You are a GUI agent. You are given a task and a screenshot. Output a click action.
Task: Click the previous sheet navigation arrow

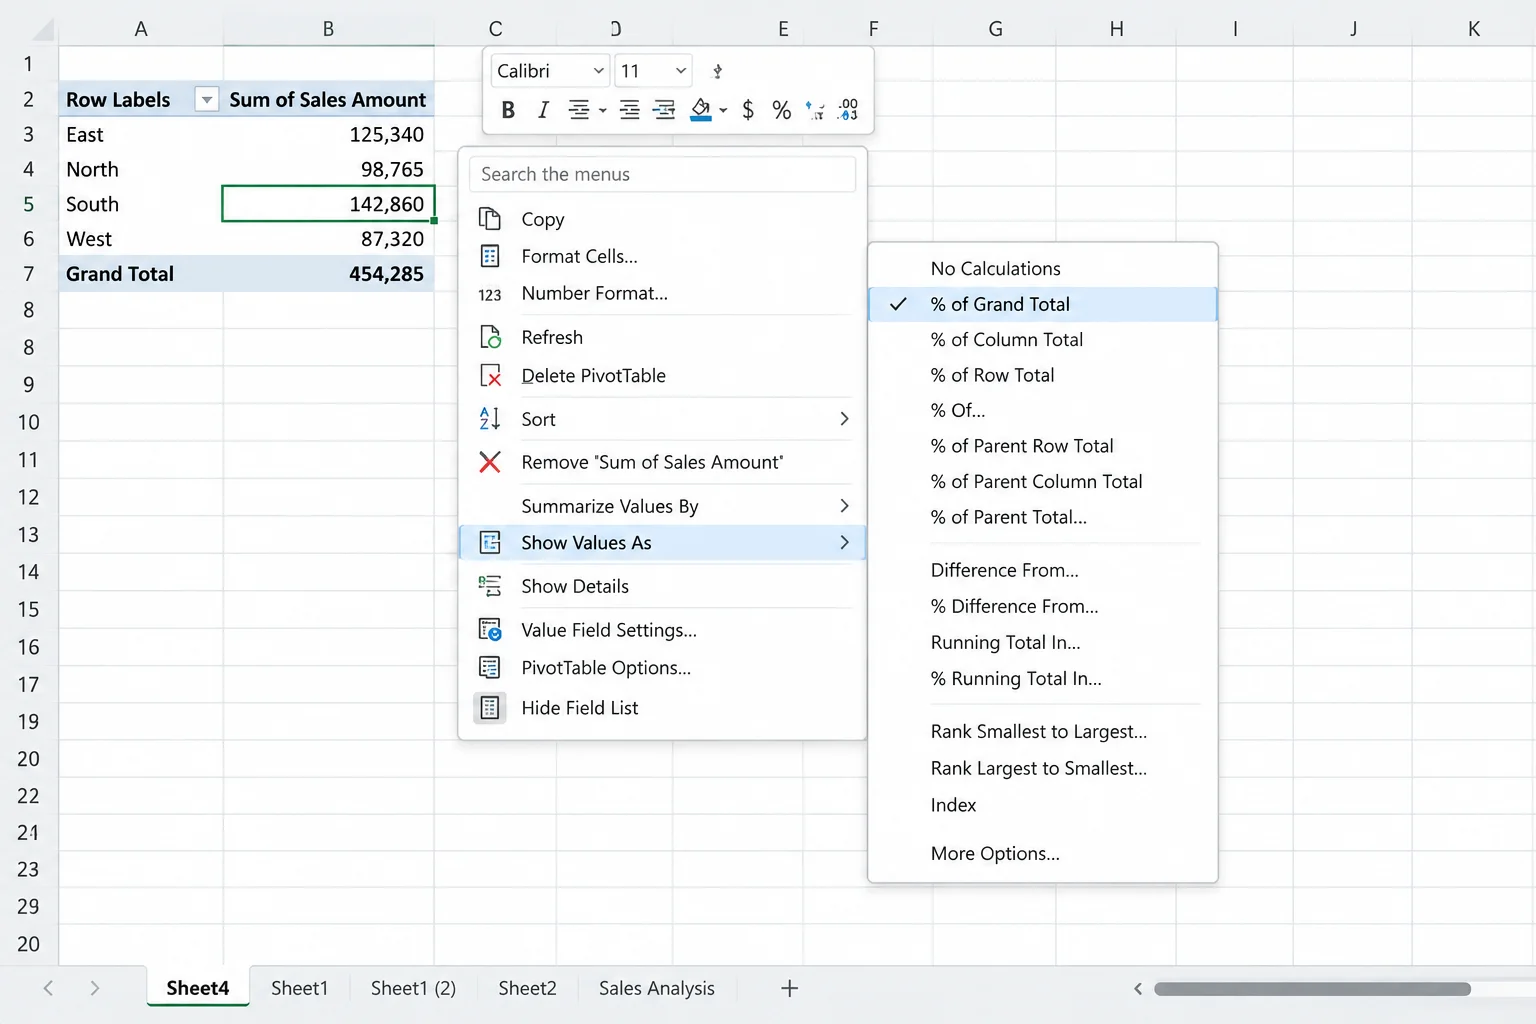point(48,988)
